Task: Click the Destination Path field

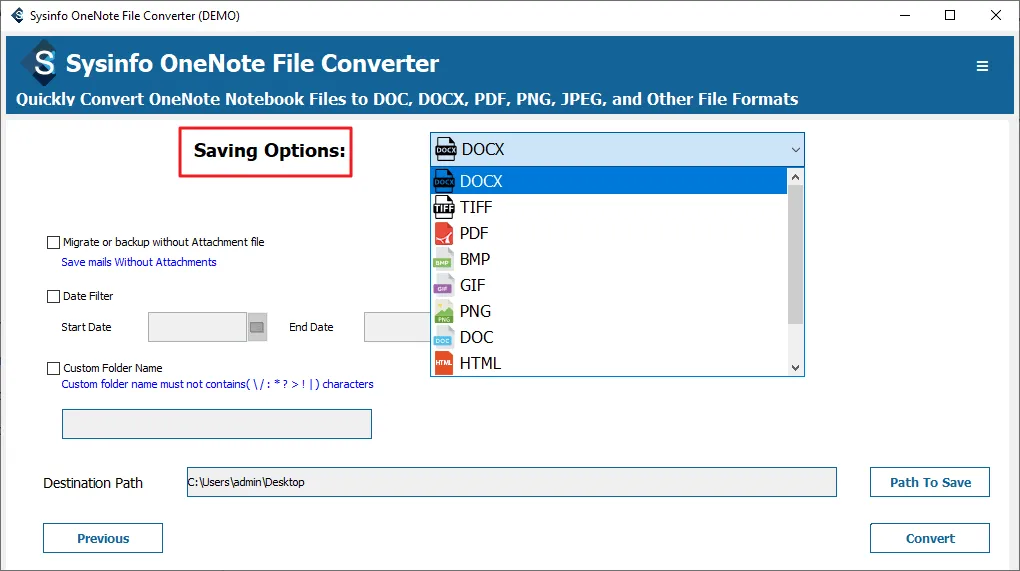Action: coord(511,482)
